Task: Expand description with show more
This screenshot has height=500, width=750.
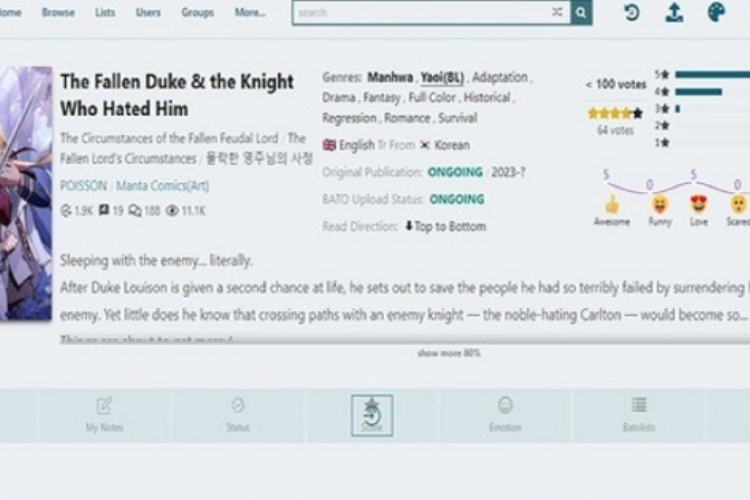Action: [x=449, y=353]
